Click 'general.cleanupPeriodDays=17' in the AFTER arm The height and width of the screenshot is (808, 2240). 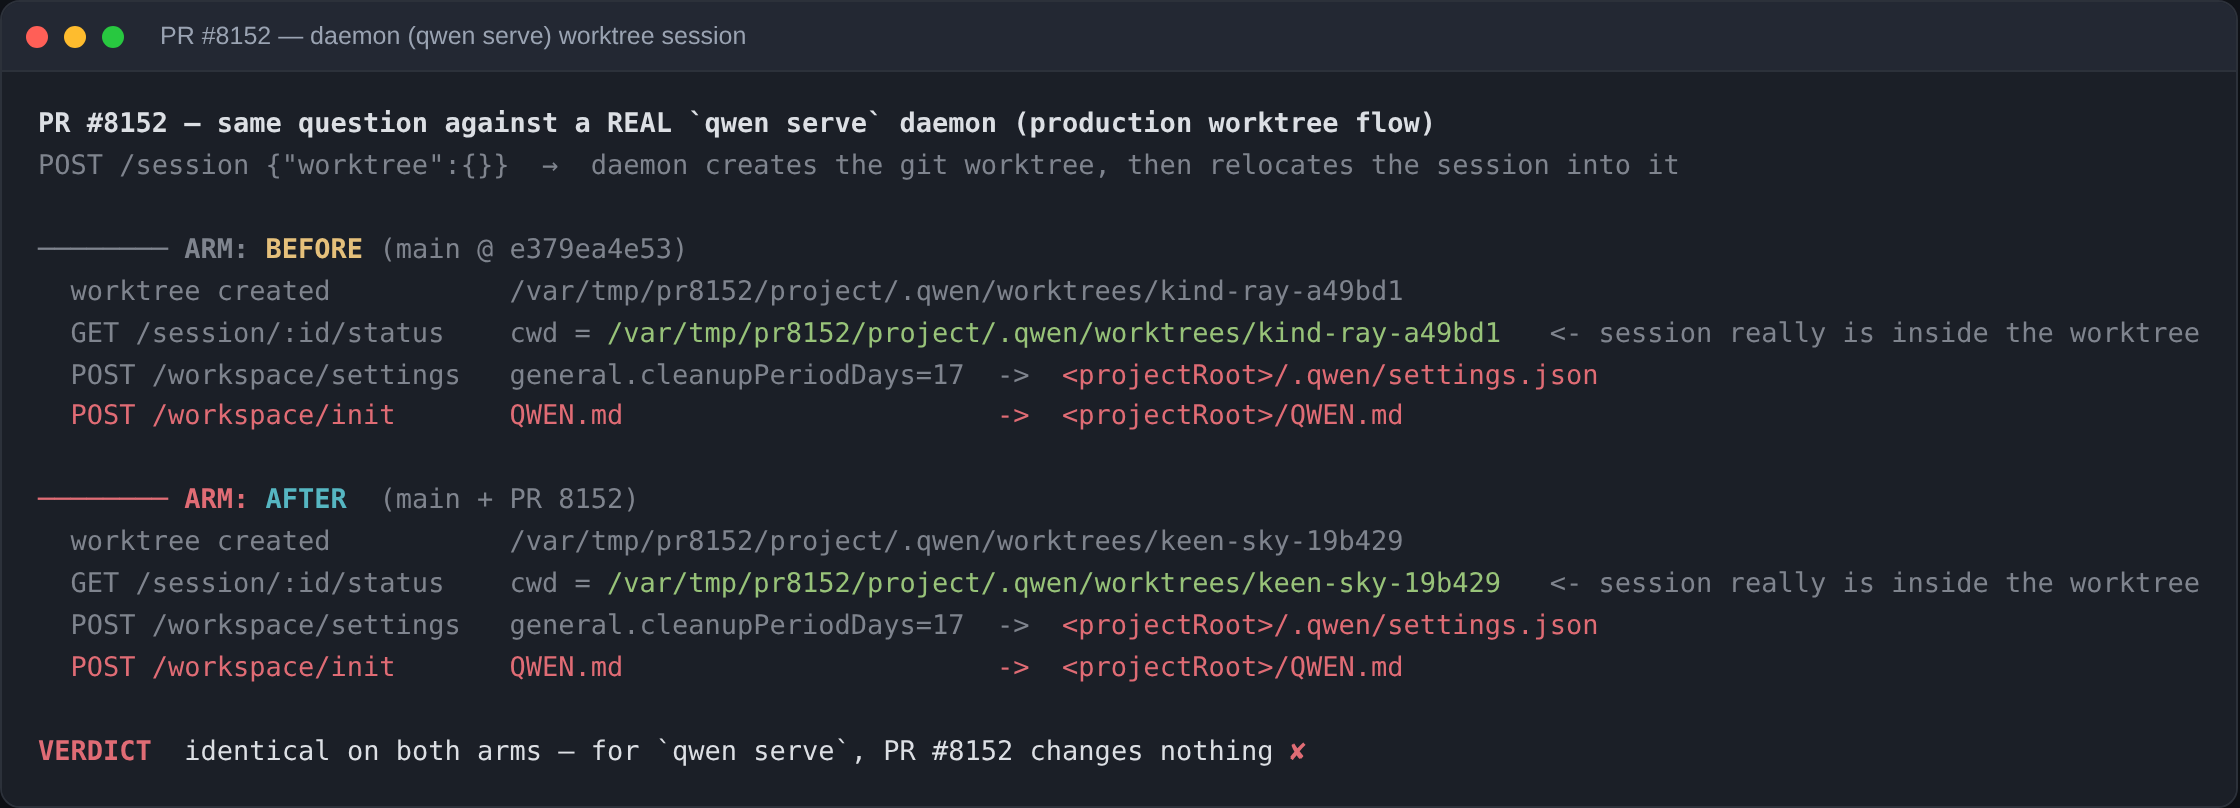[737, 625]
